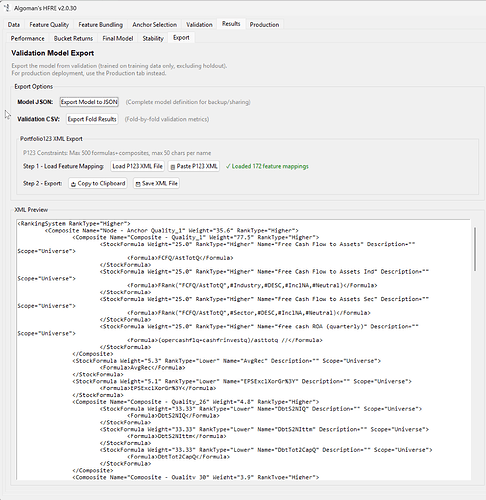Switch to the Feature Quality tab
Image resolution: width=486 pixels, height=500 pixels.
click(49, 25)
